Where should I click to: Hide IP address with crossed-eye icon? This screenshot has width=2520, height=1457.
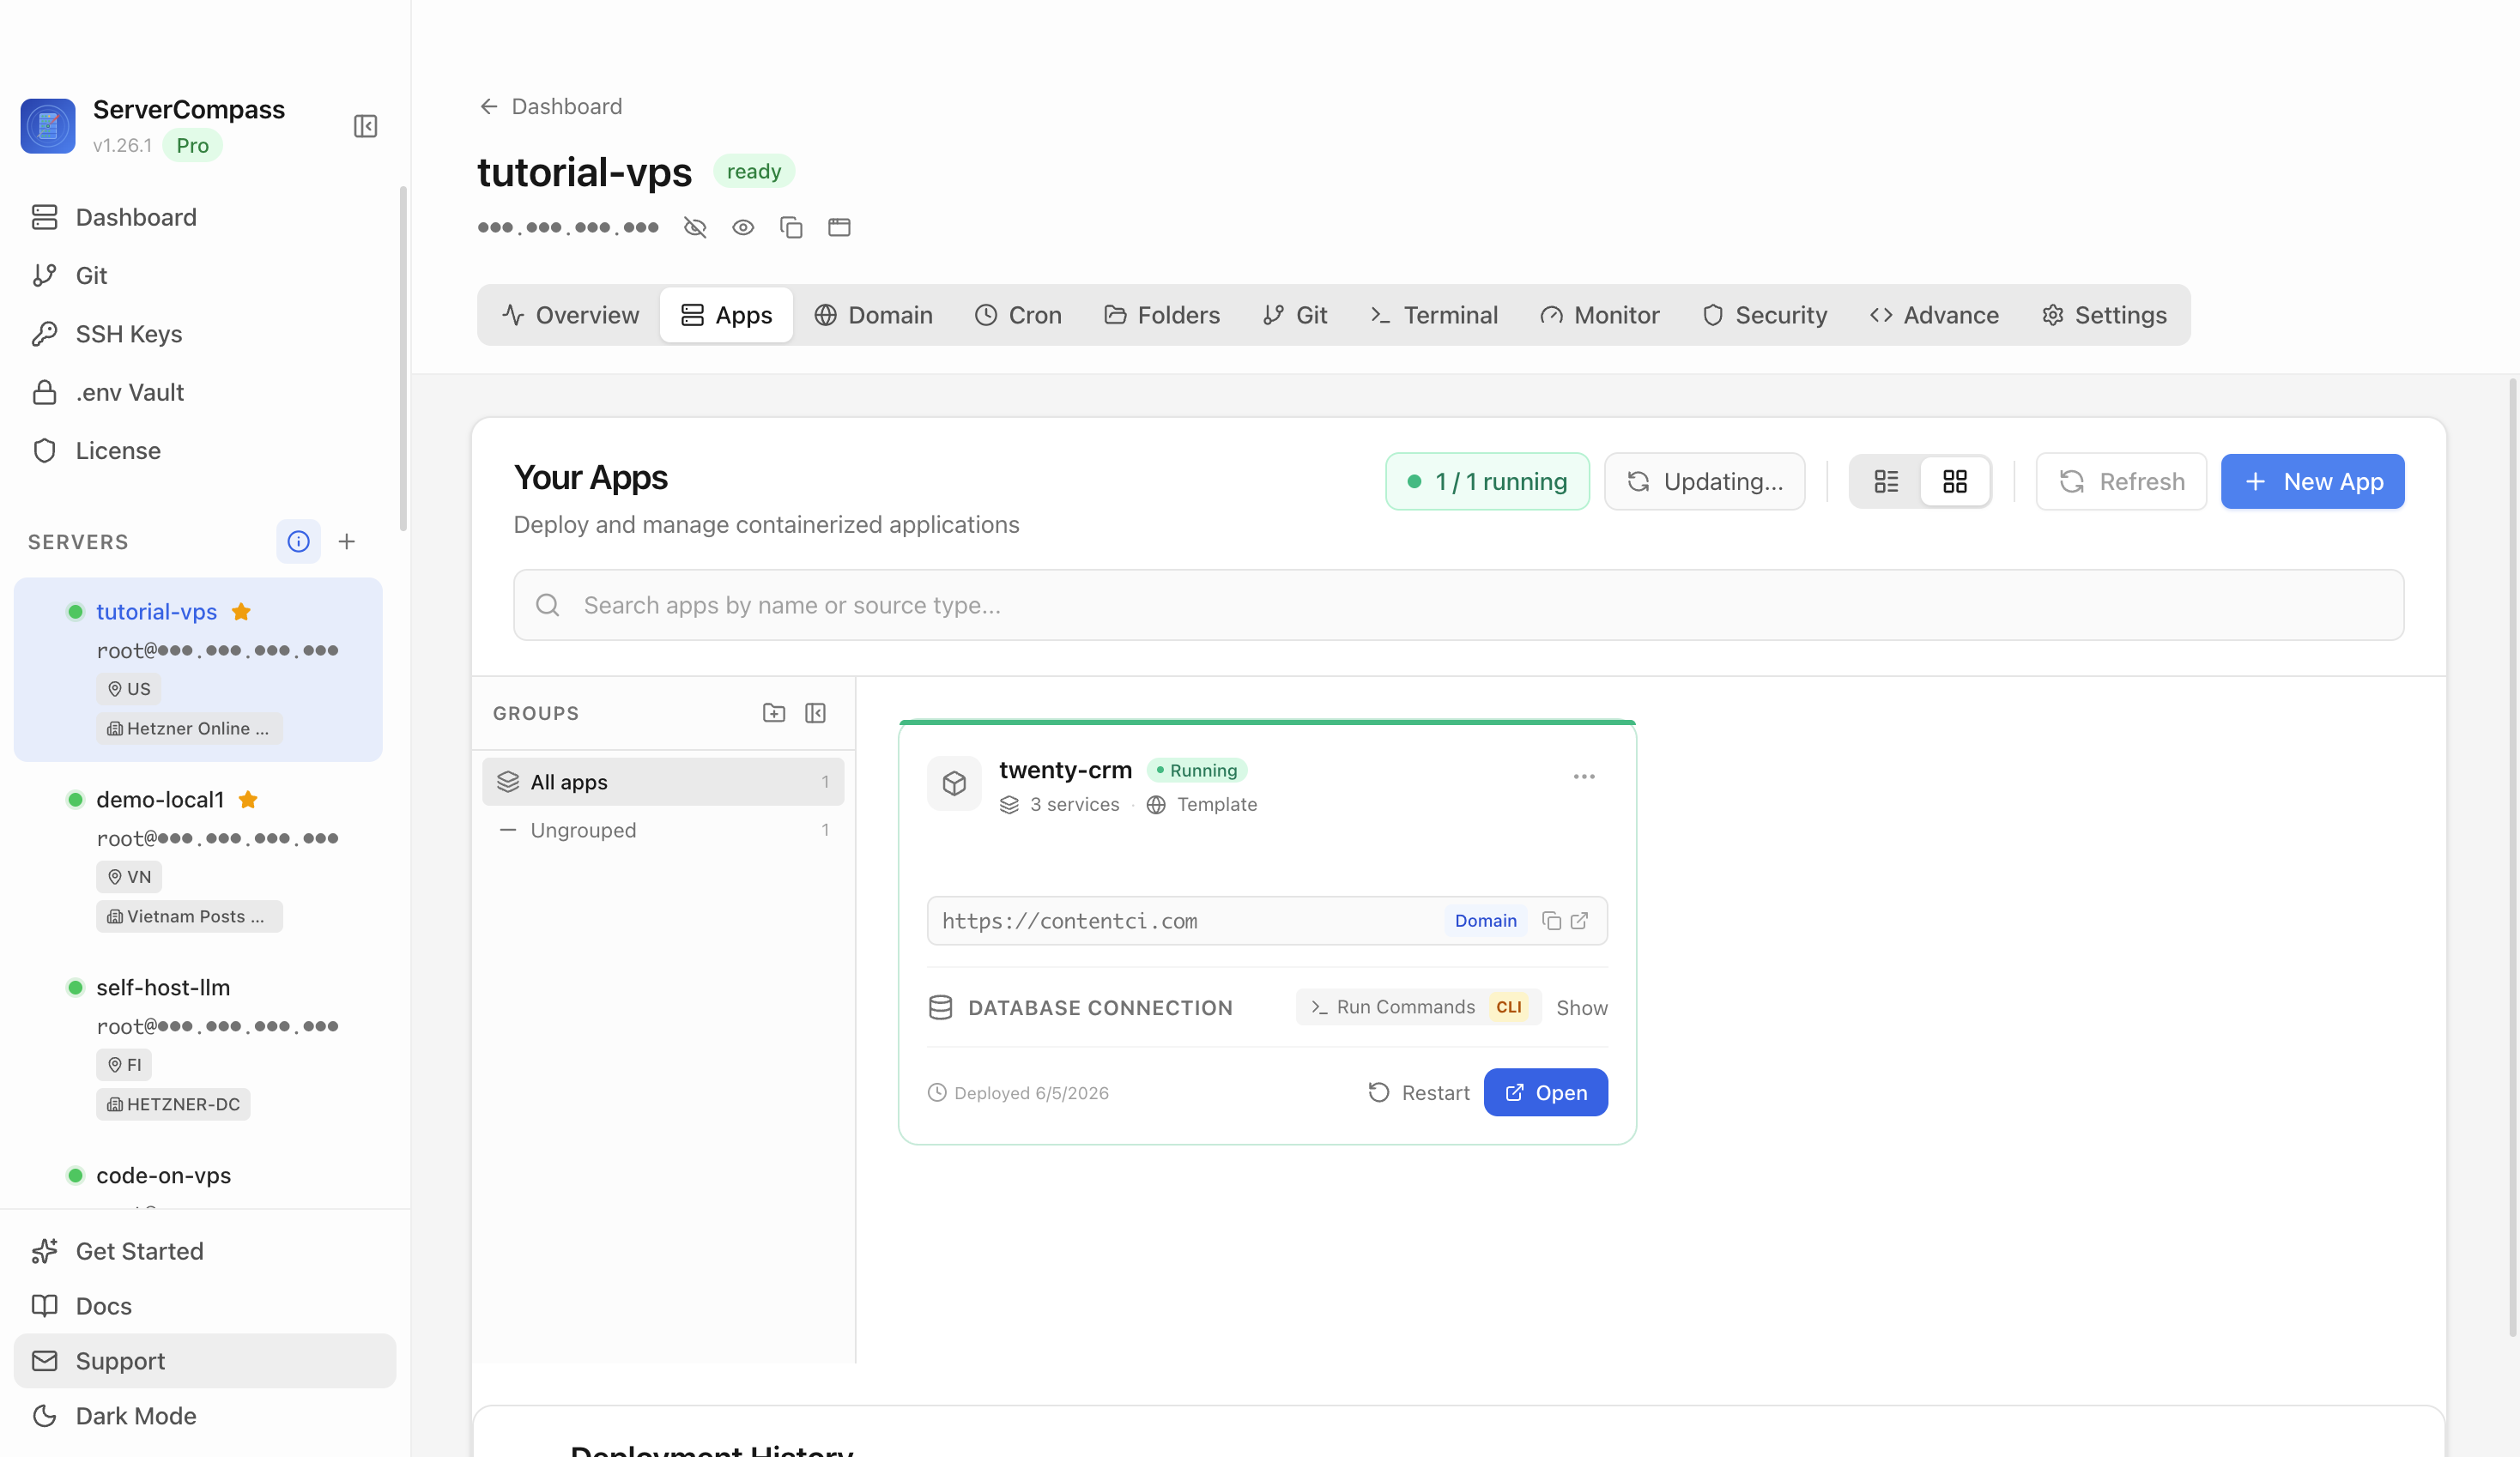[695, 227]
